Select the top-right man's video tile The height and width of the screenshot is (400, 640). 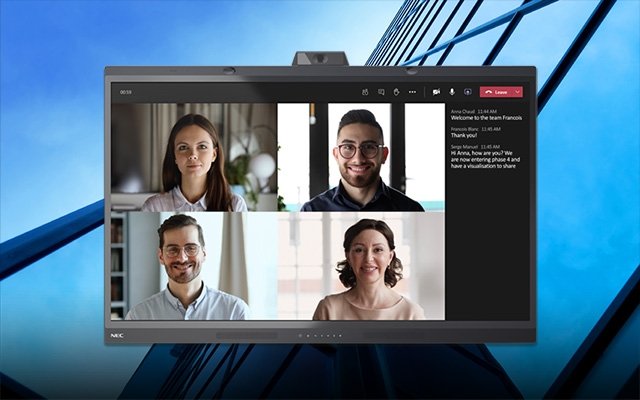(x=361, y=157)
